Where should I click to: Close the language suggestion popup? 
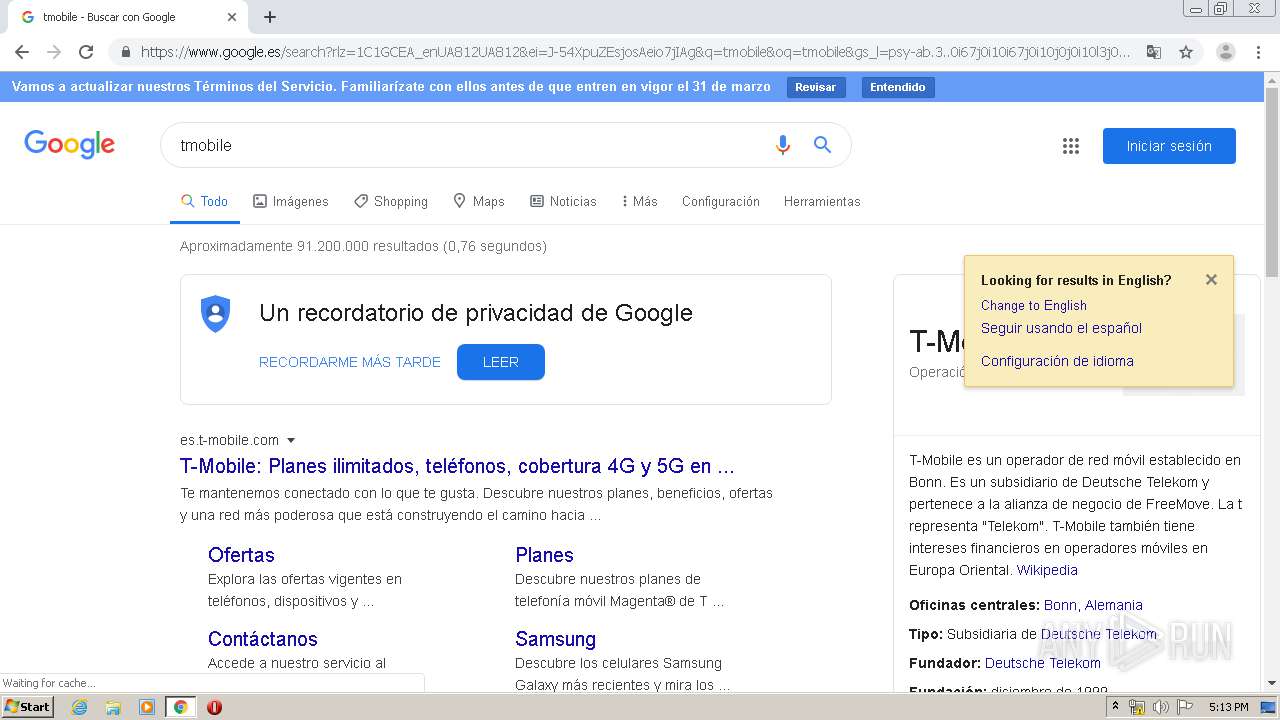(x=1211, y=280)
